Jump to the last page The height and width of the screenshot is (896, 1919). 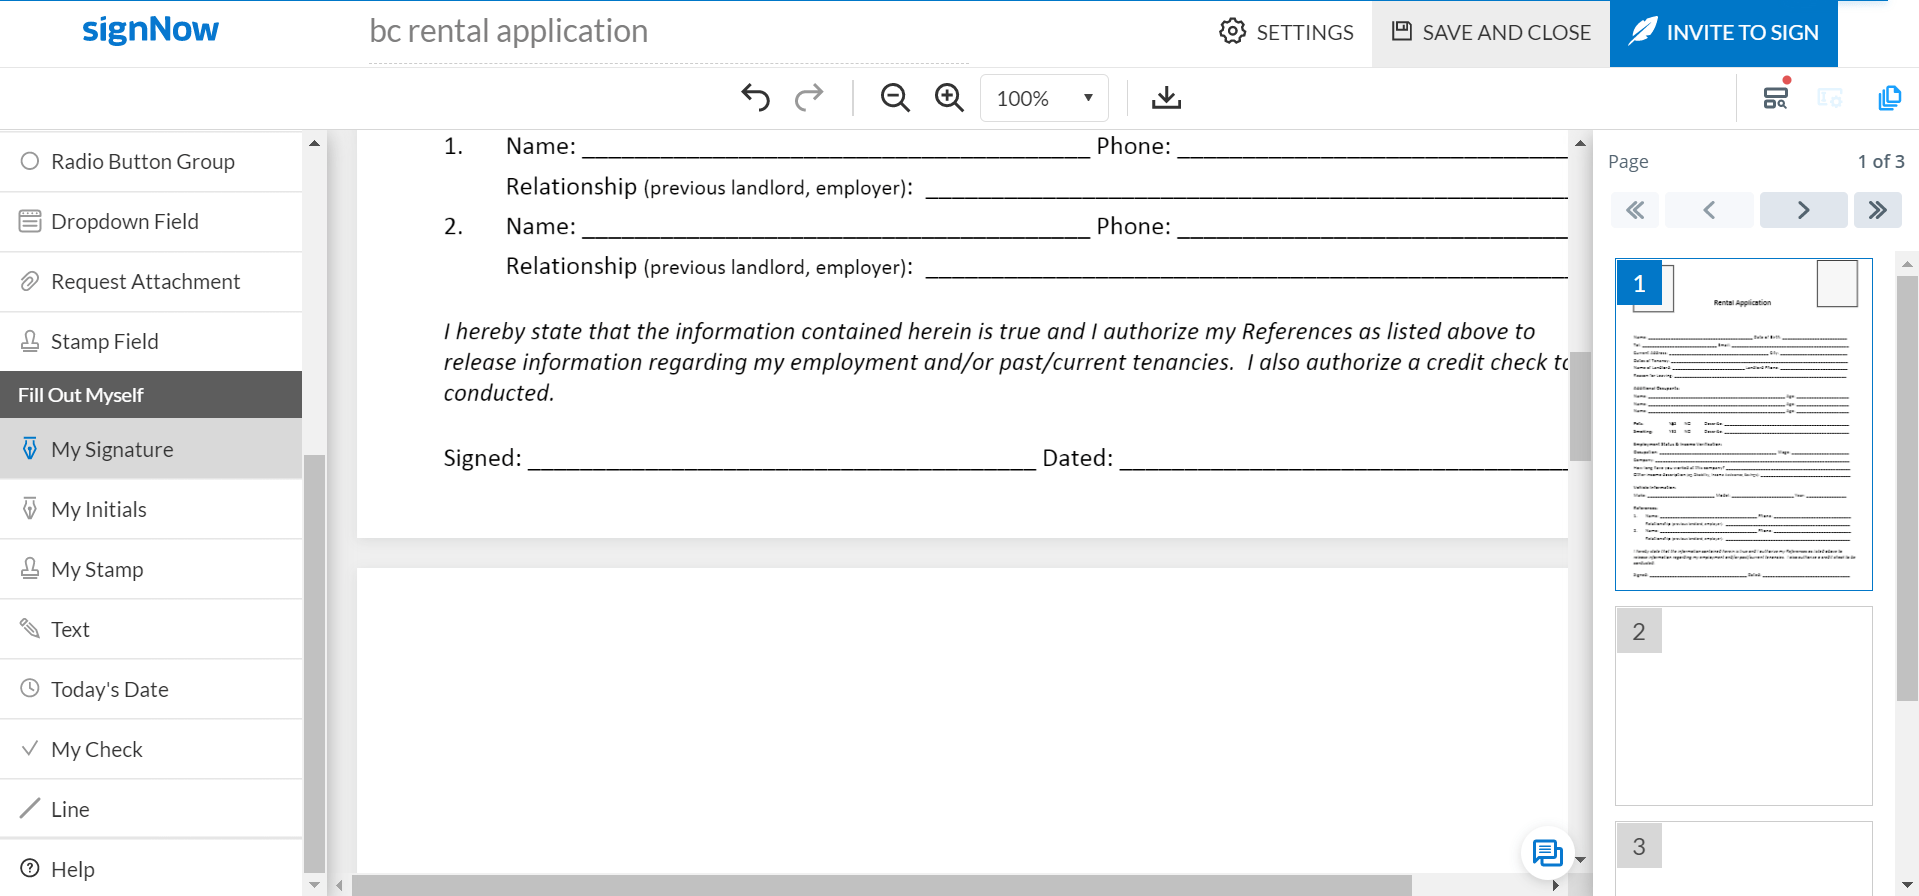tap(1877, 210)
